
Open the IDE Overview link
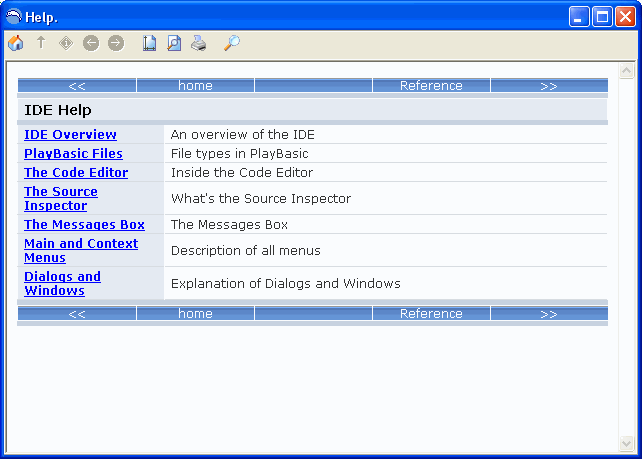tap(70, 134)
